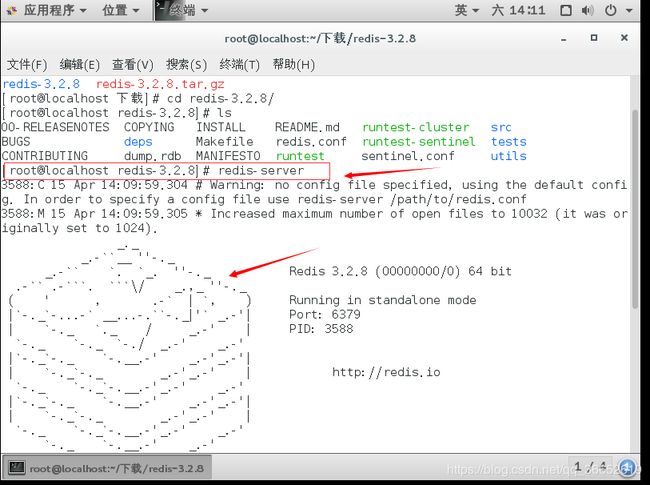Click the 'PID: 3588' line
650x485 pixels.
(x=321, y=329)
